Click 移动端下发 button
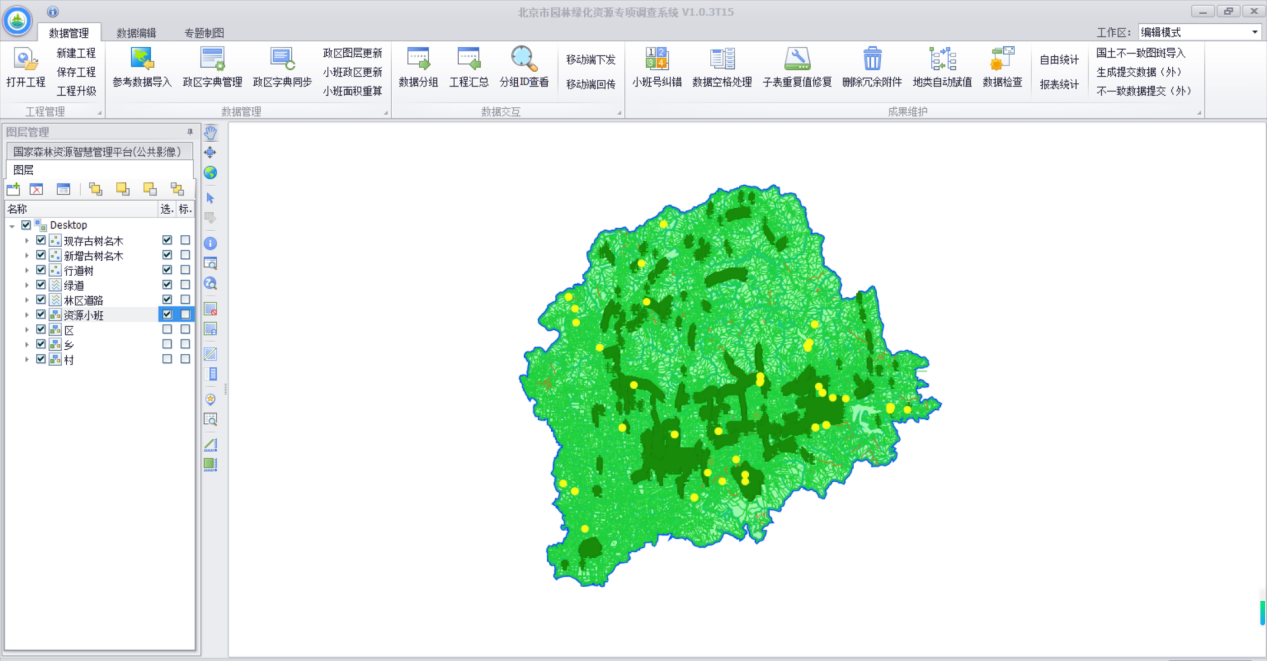Image resolution: width=1267 pixels, height=661 pixels. point(590,60)
